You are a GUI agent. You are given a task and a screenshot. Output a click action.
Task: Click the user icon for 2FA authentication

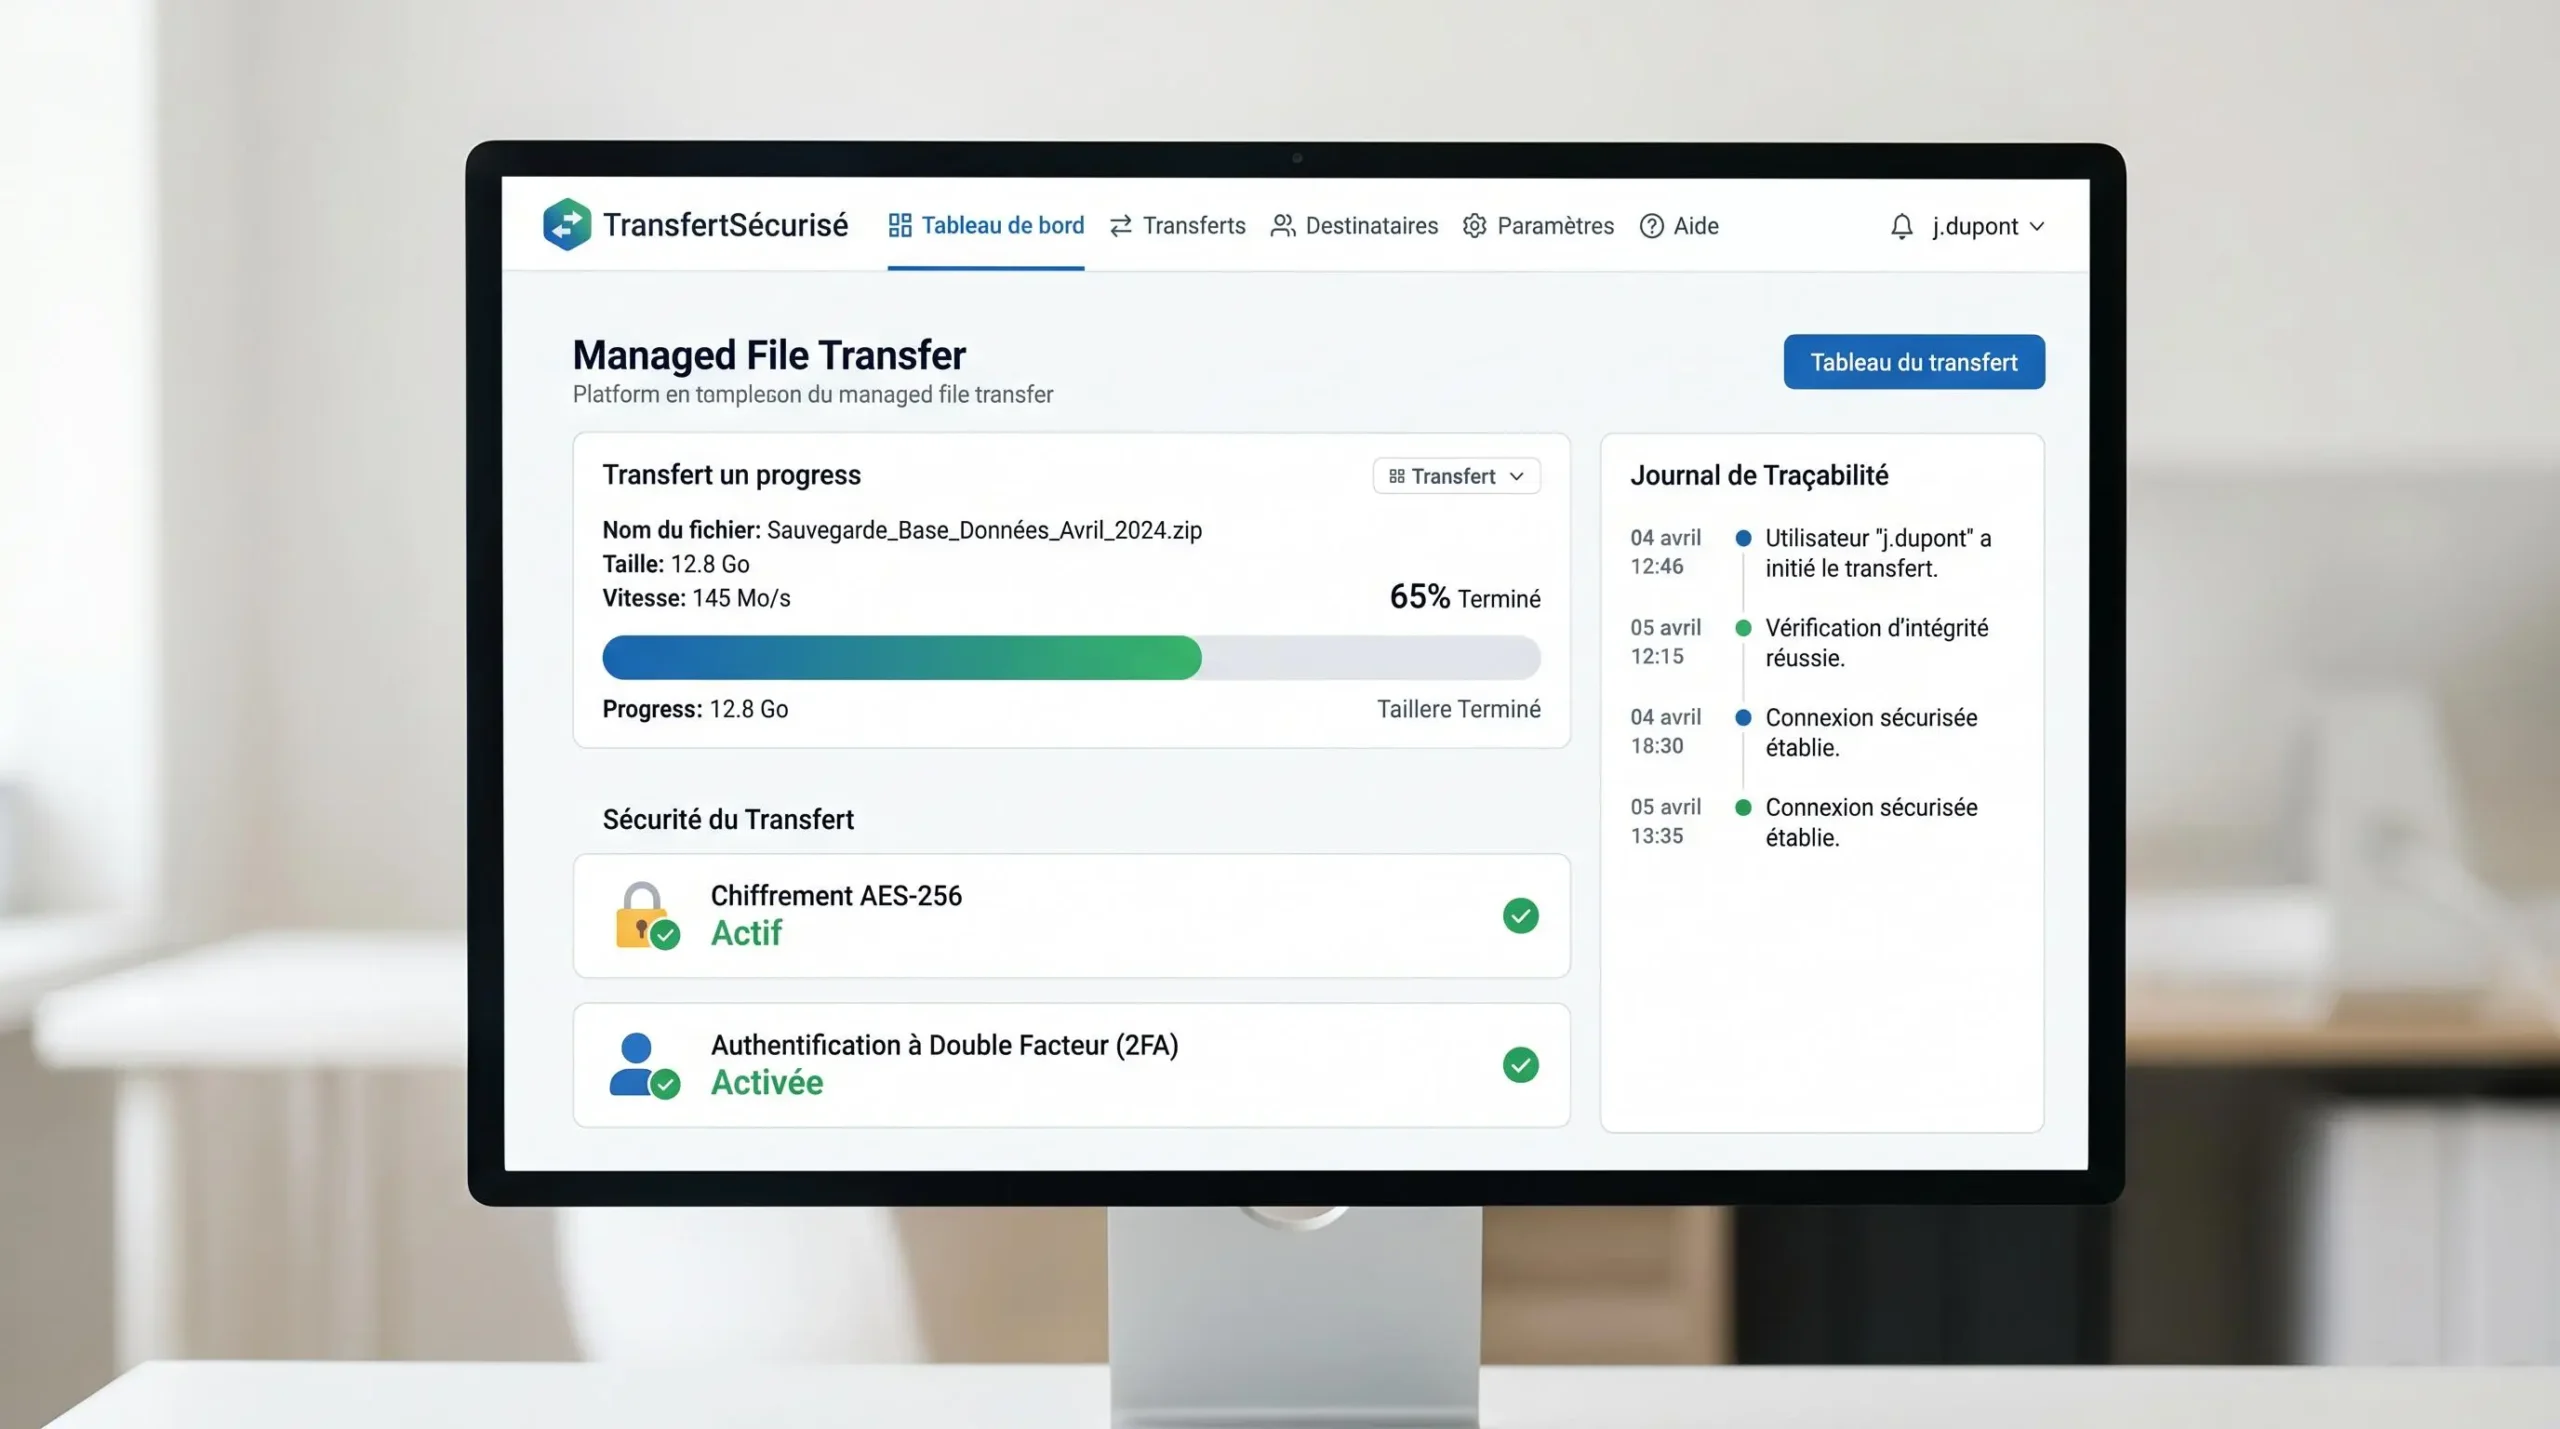point(643,1065)
